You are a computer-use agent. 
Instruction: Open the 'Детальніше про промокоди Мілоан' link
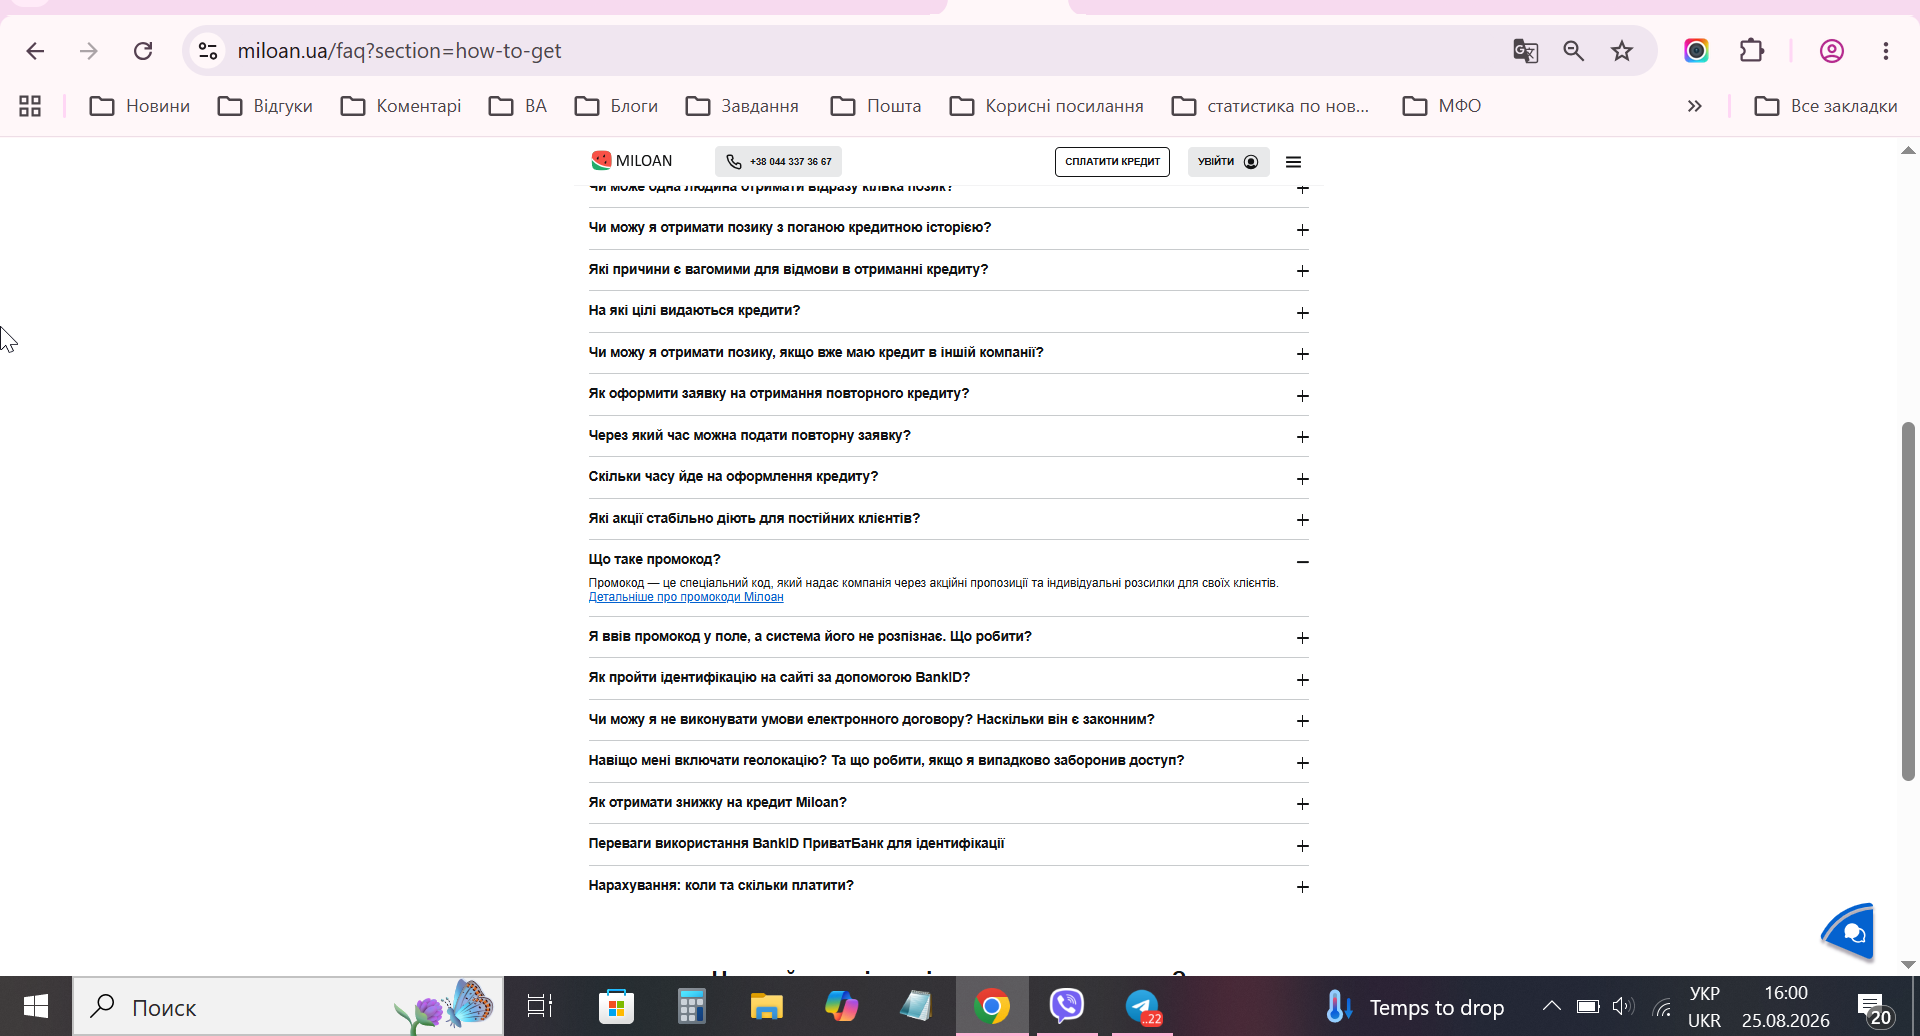click(x=686, y=597)
